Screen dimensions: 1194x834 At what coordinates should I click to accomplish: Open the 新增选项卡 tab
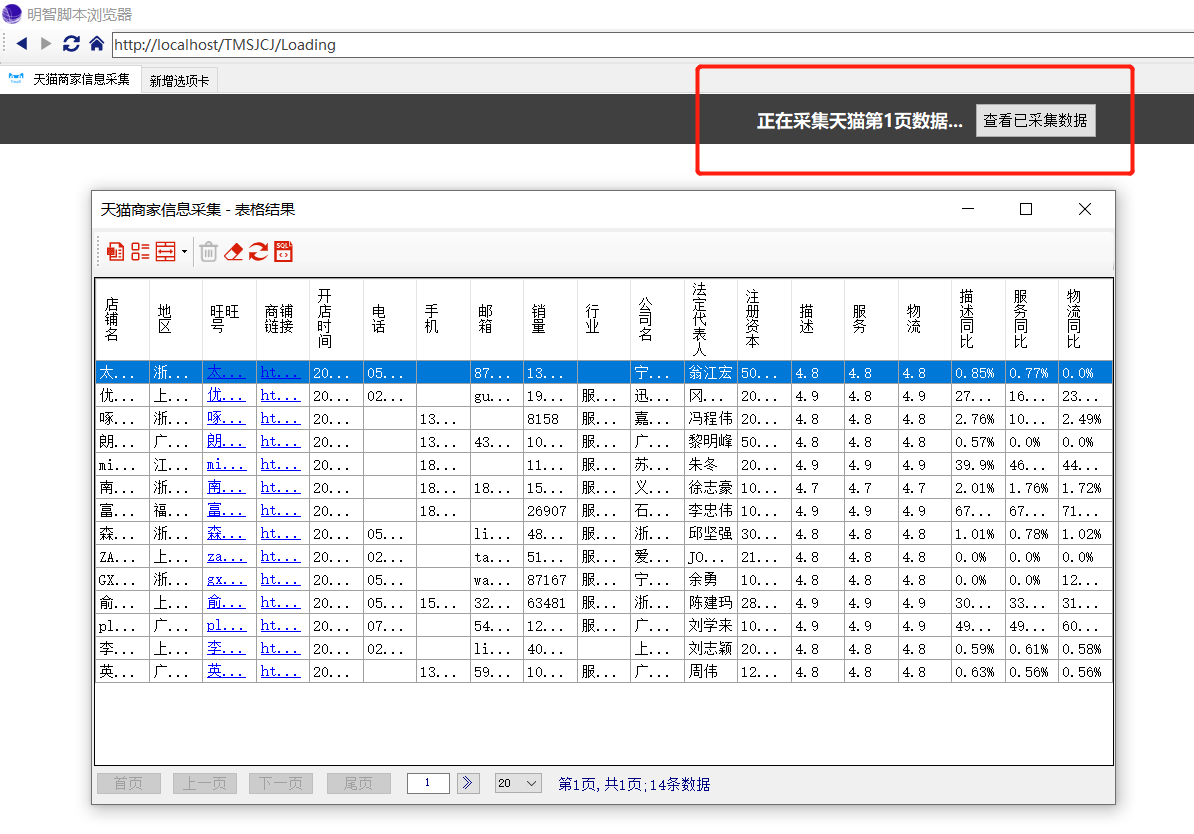[x=179, y=81]
